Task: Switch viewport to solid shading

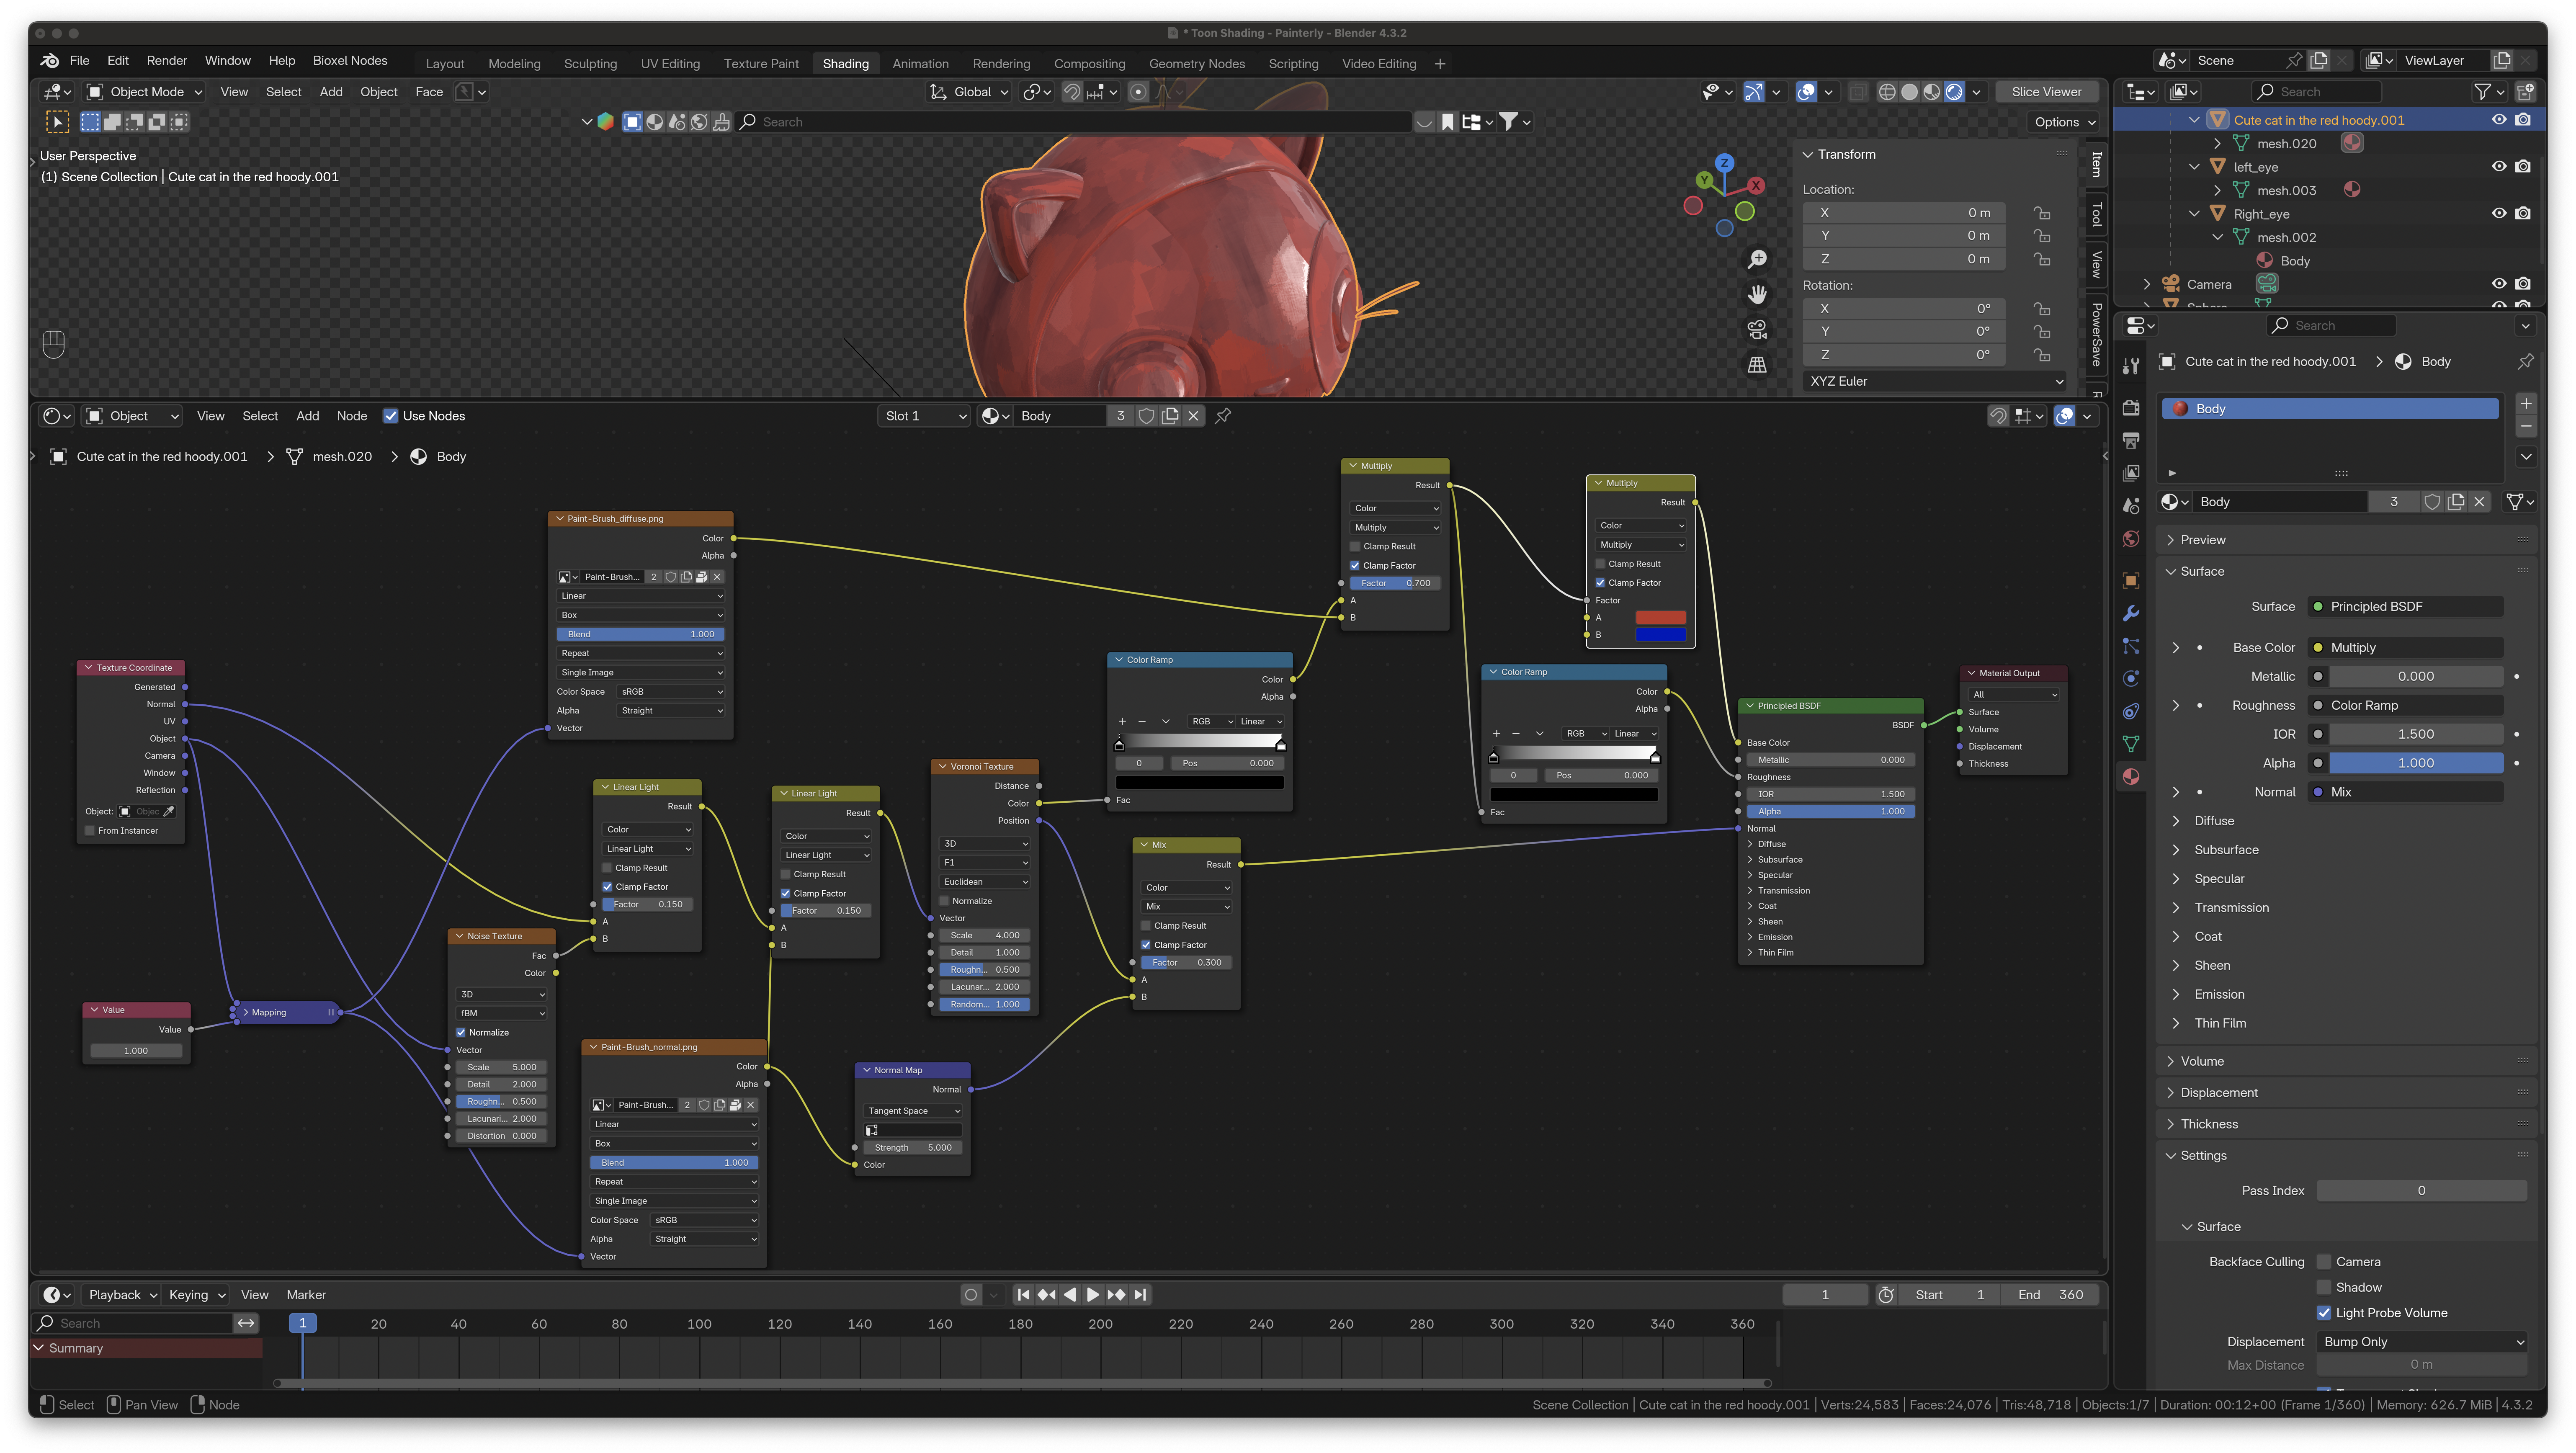Action: pyautogui.click(x=1909, y=92)
